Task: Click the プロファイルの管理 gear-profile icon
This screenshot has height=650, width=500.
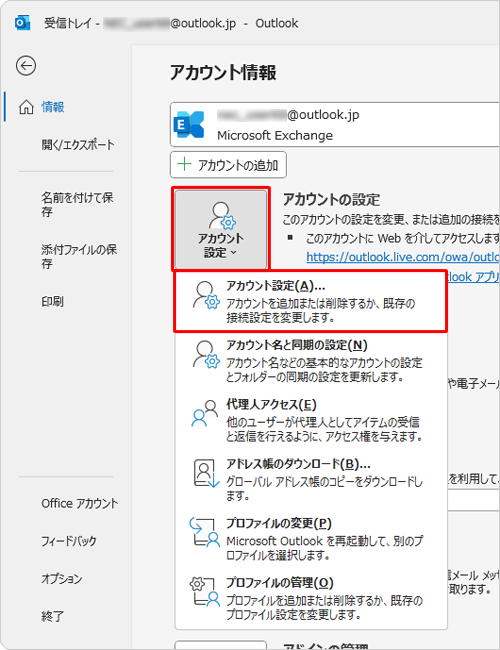Action: pyautogui.click(x=204, y=592)
